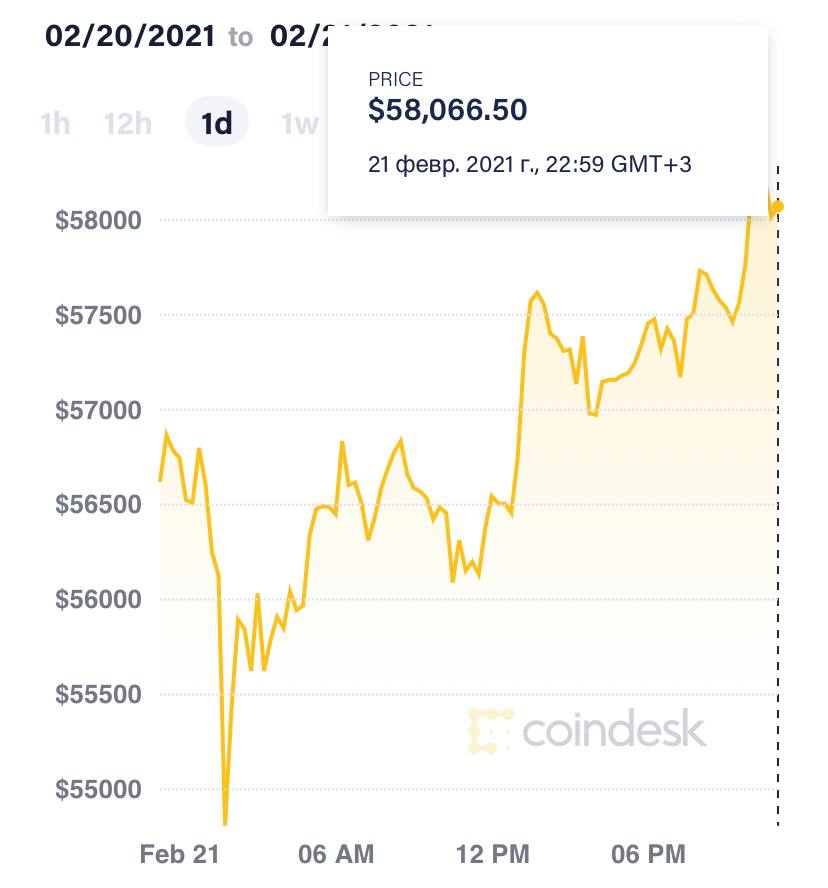Switch to the 1w time range
The height and width of the screenshot is (888, 828).
click(301, 124)
